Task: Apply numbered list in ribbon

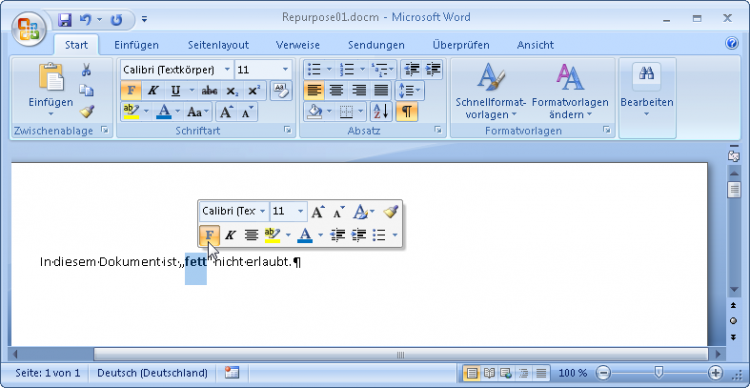Action: (x=346, y=70)
